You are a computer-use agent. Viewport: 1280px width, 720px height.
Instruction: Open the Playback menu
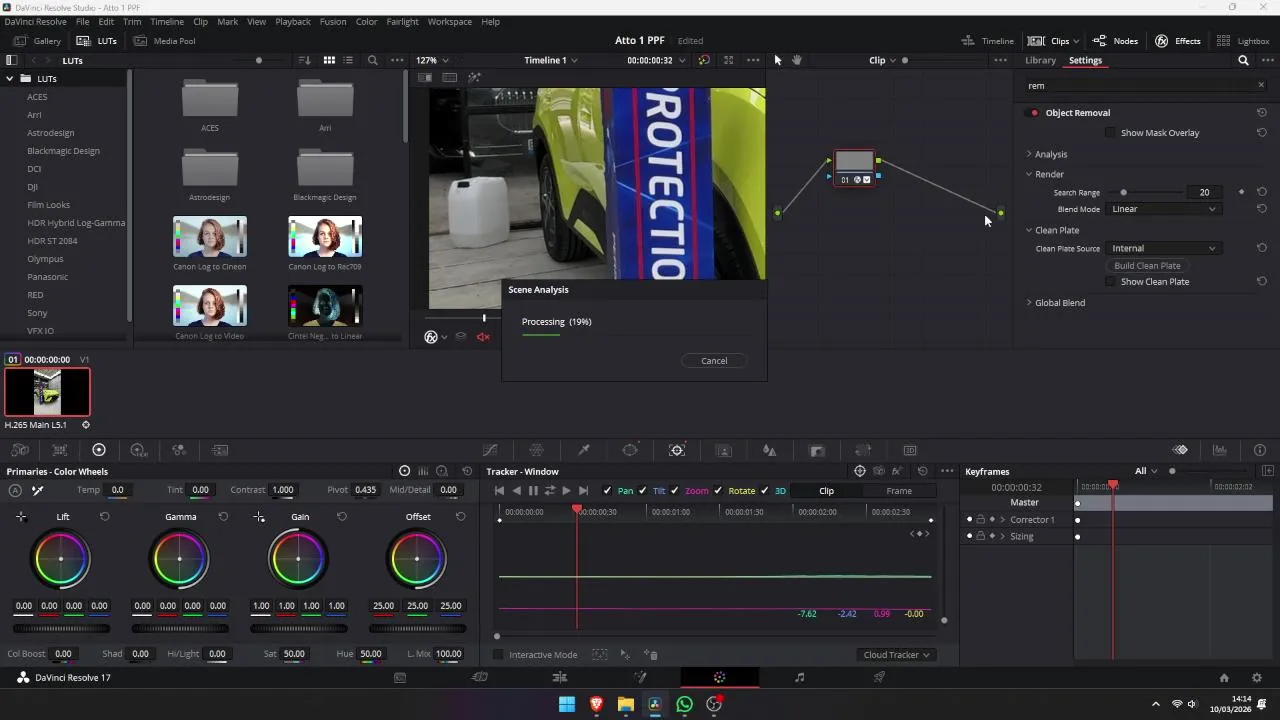pos(293,21)
